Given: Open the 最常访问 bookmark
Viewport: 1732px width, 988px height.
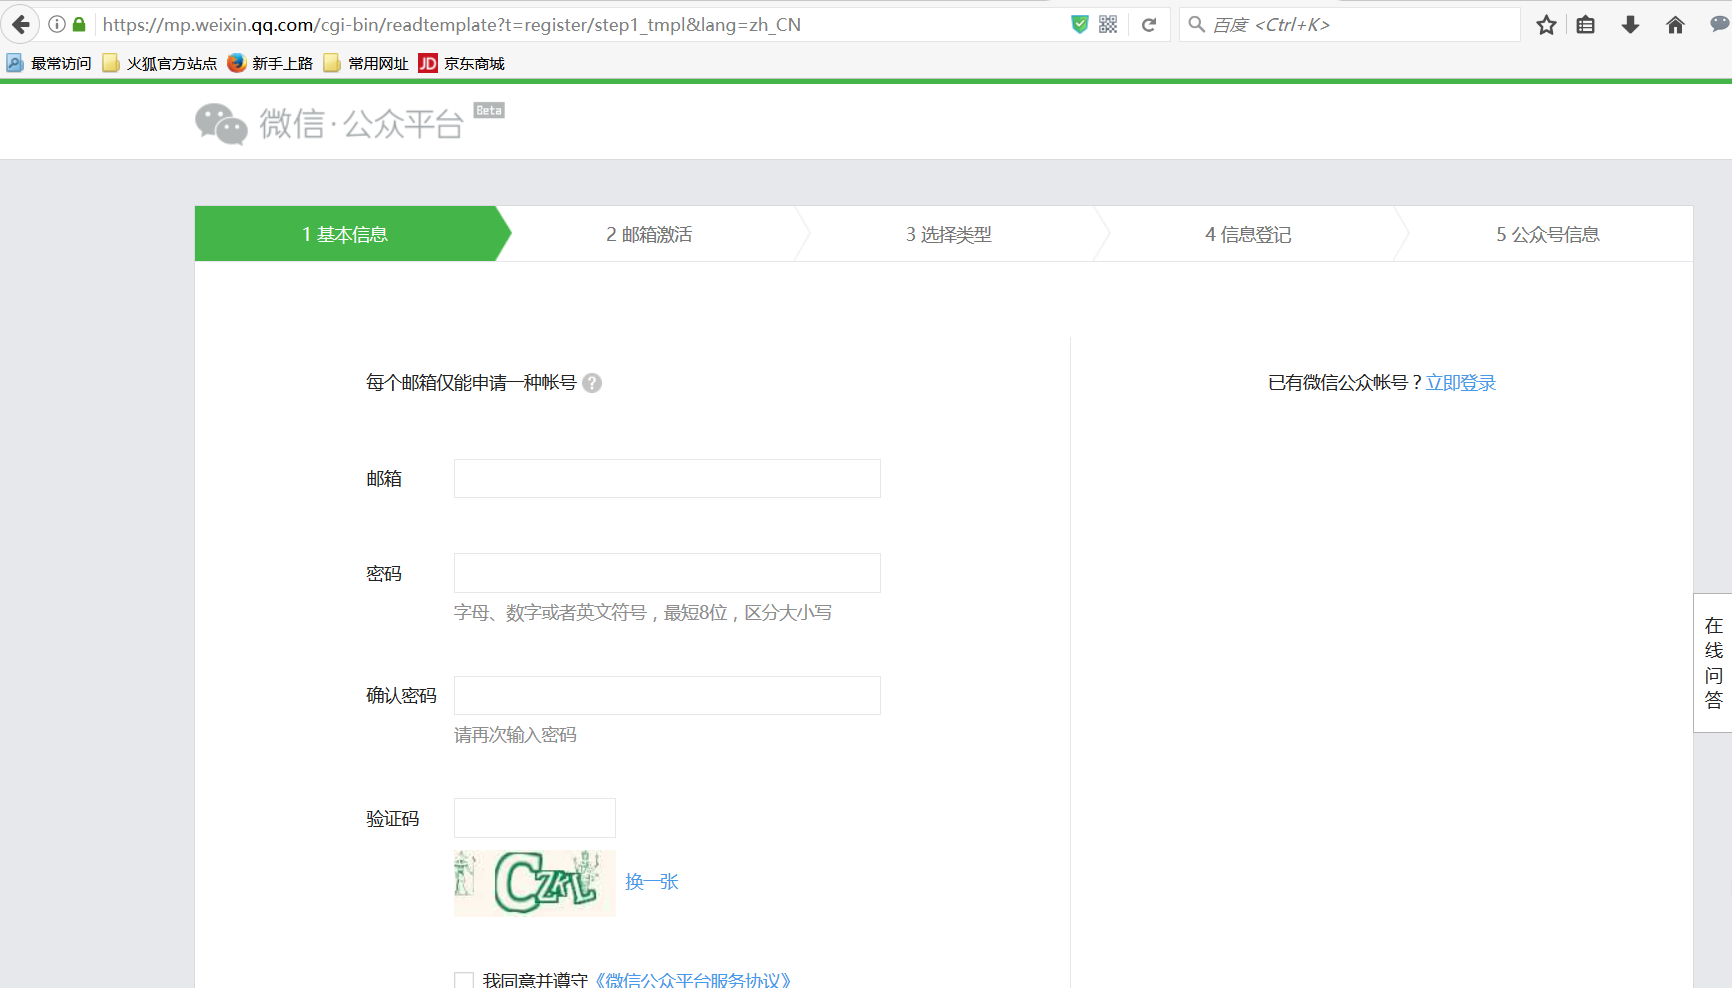Looking at the screenshot, I should 49,63.
